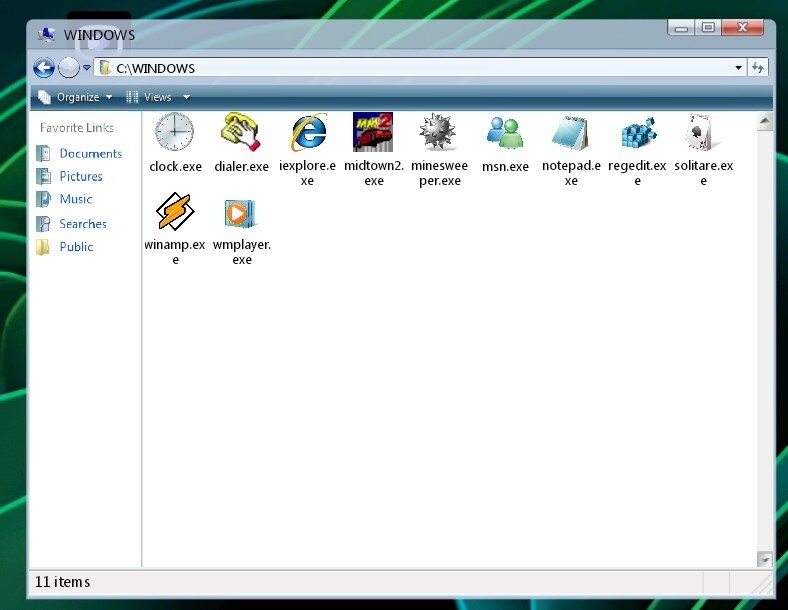The image size is (788, 610).
Task: Click the folder icon in address bar
Action: click(105, 67)
